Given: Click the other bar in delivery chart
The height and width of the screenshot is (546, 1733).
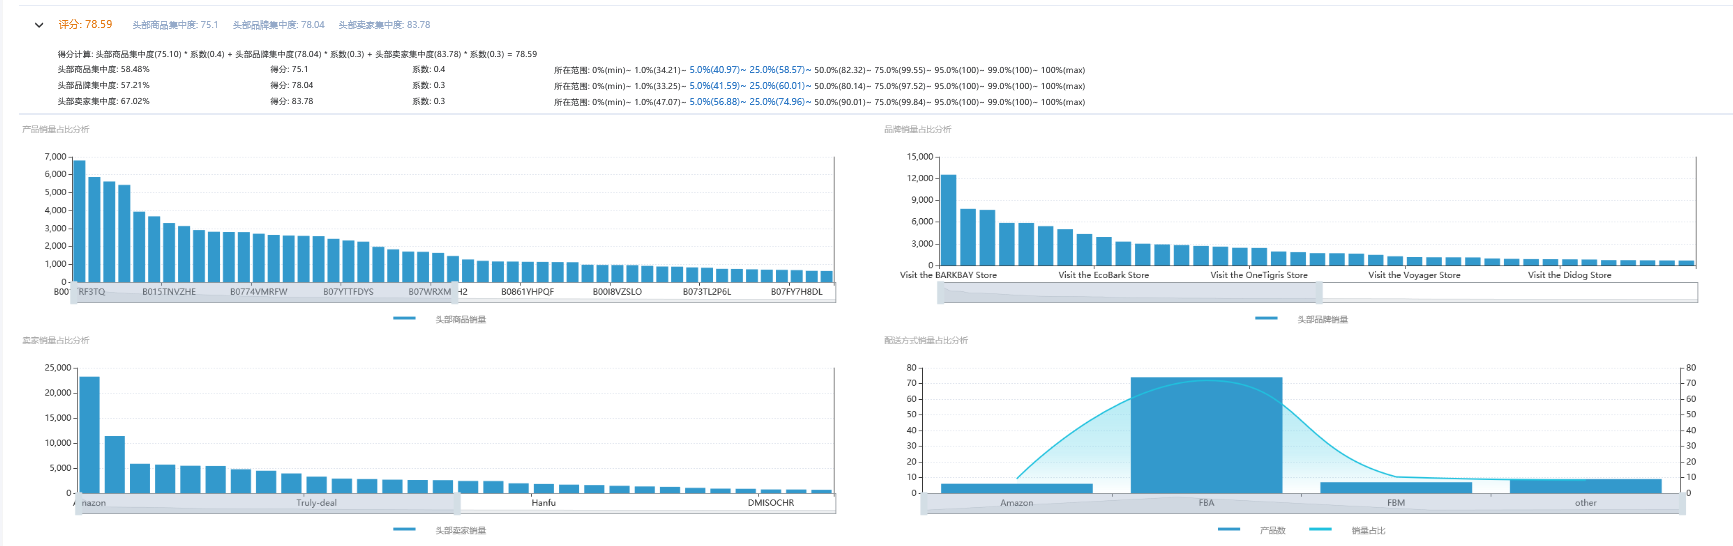Looking at the screenshot, I should 1585,486.
